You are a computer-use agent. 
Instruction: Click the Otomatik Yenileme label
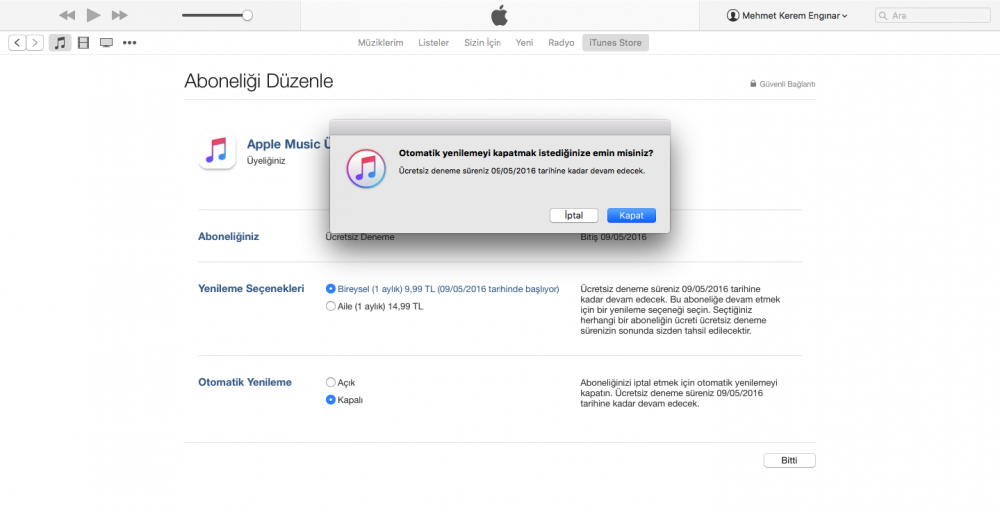click(245, 383)
